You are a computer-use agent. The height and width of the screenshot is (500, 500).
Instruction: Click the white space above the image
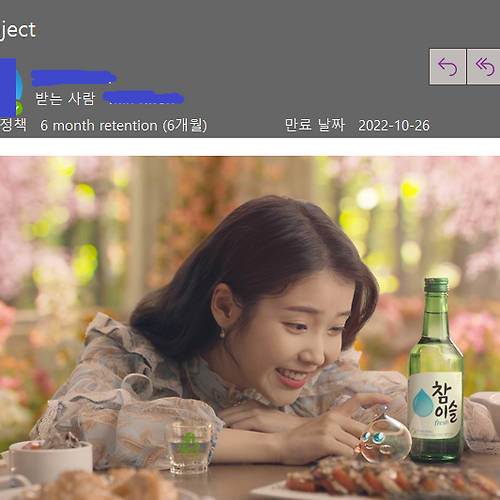[x=250, y=147]
